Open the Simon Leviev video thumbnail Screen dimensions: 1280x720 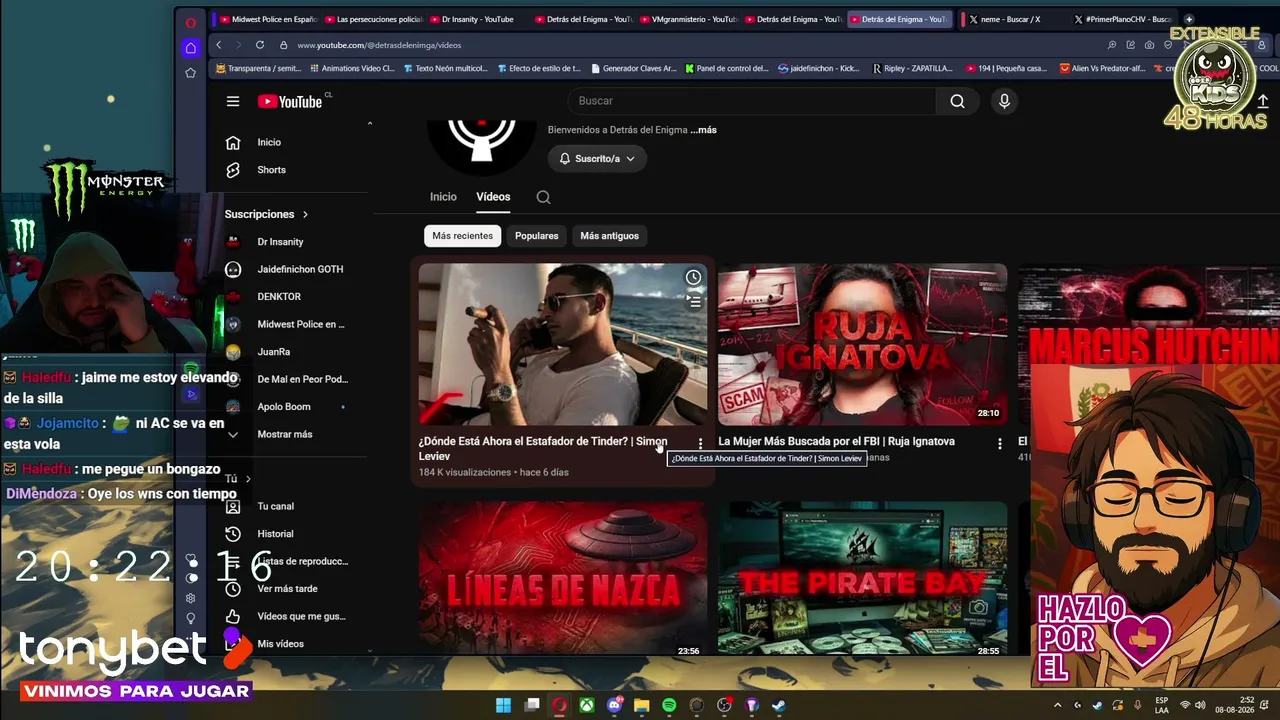(x=562, y=344)
